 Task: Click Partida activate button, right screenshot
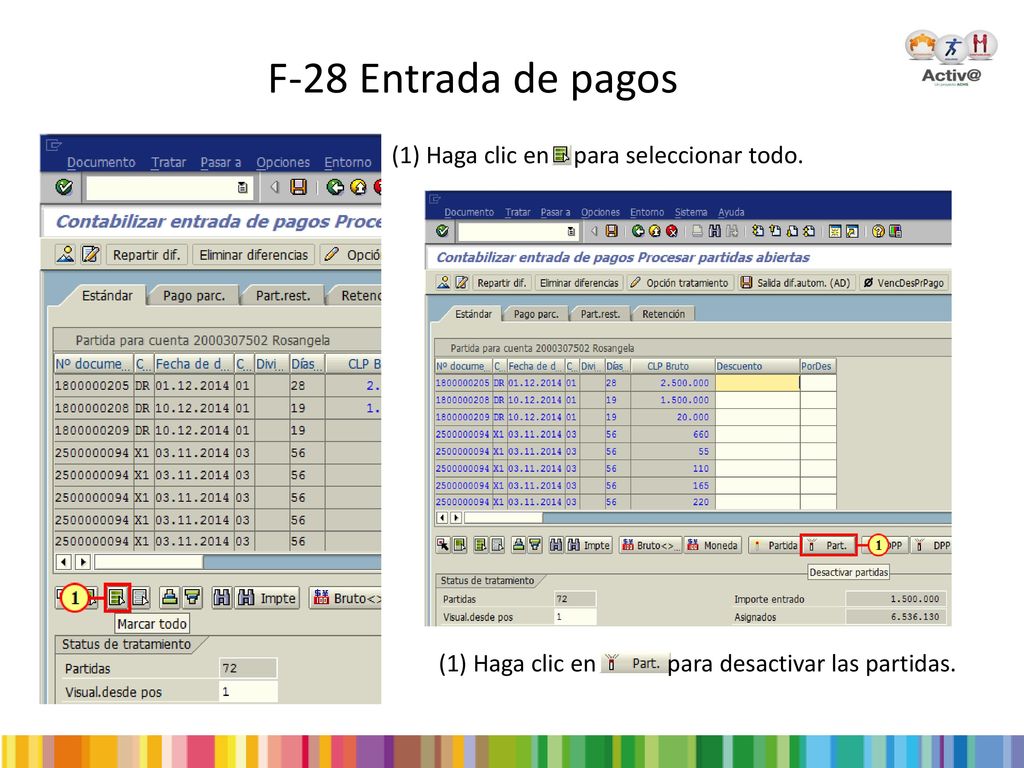[x=775, y=545]
